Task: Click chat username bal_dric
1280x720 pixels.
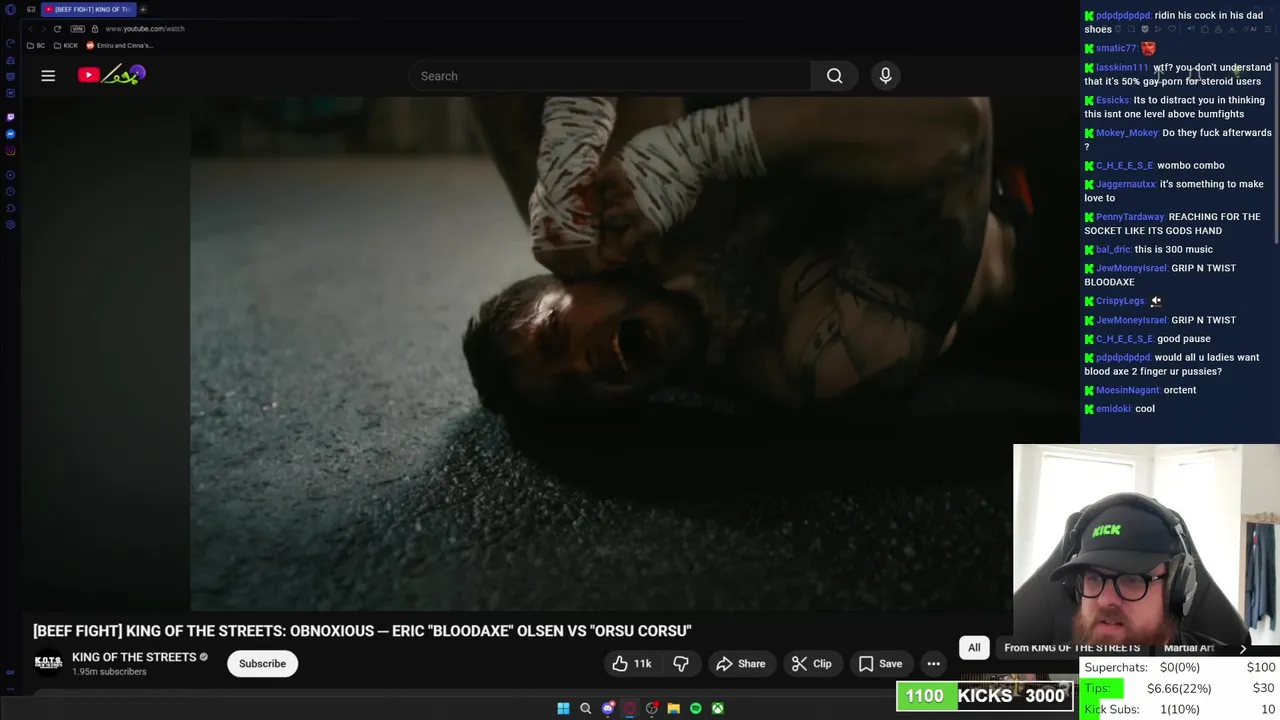Action: [x=1113, y=250]
